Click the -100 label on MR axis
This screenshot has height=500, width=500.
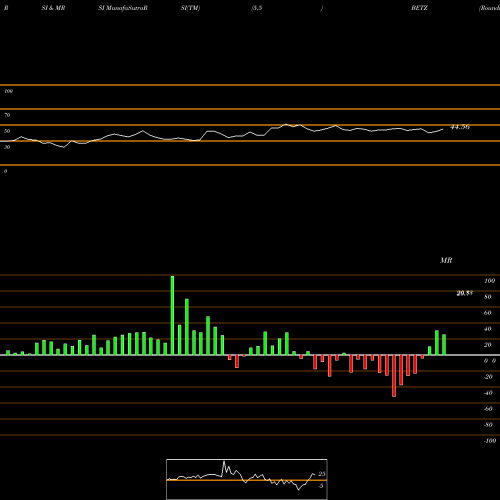click(490, 441)
